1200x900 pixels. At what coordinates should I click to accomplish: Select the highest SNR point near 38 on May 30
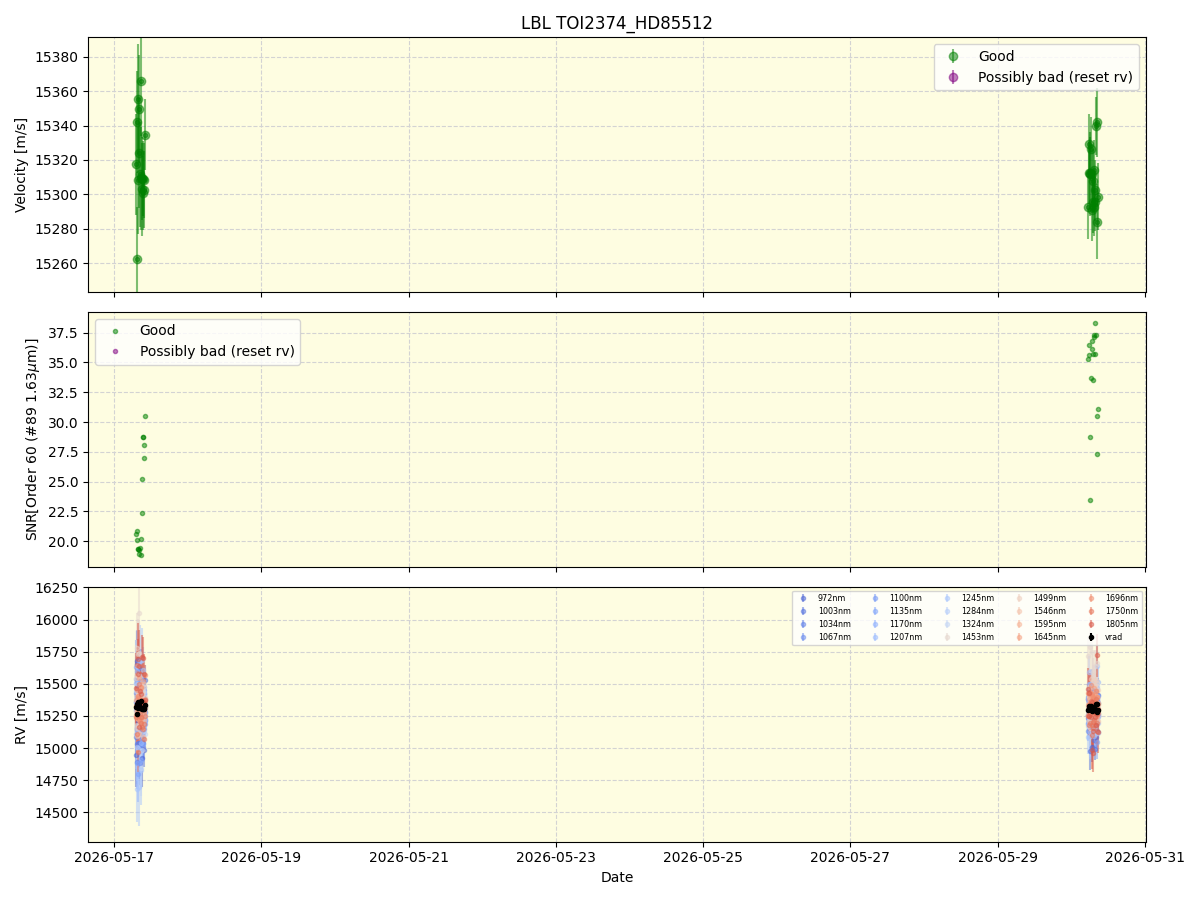pyautogui.click(x=1095, y=323)
